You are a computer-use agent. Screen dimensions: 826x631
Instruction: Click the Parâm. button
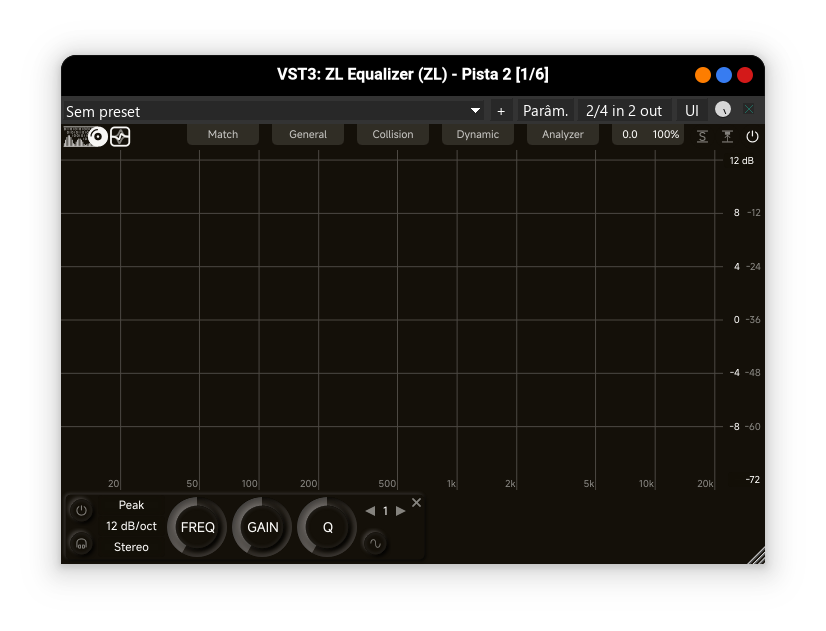point(544,110)
